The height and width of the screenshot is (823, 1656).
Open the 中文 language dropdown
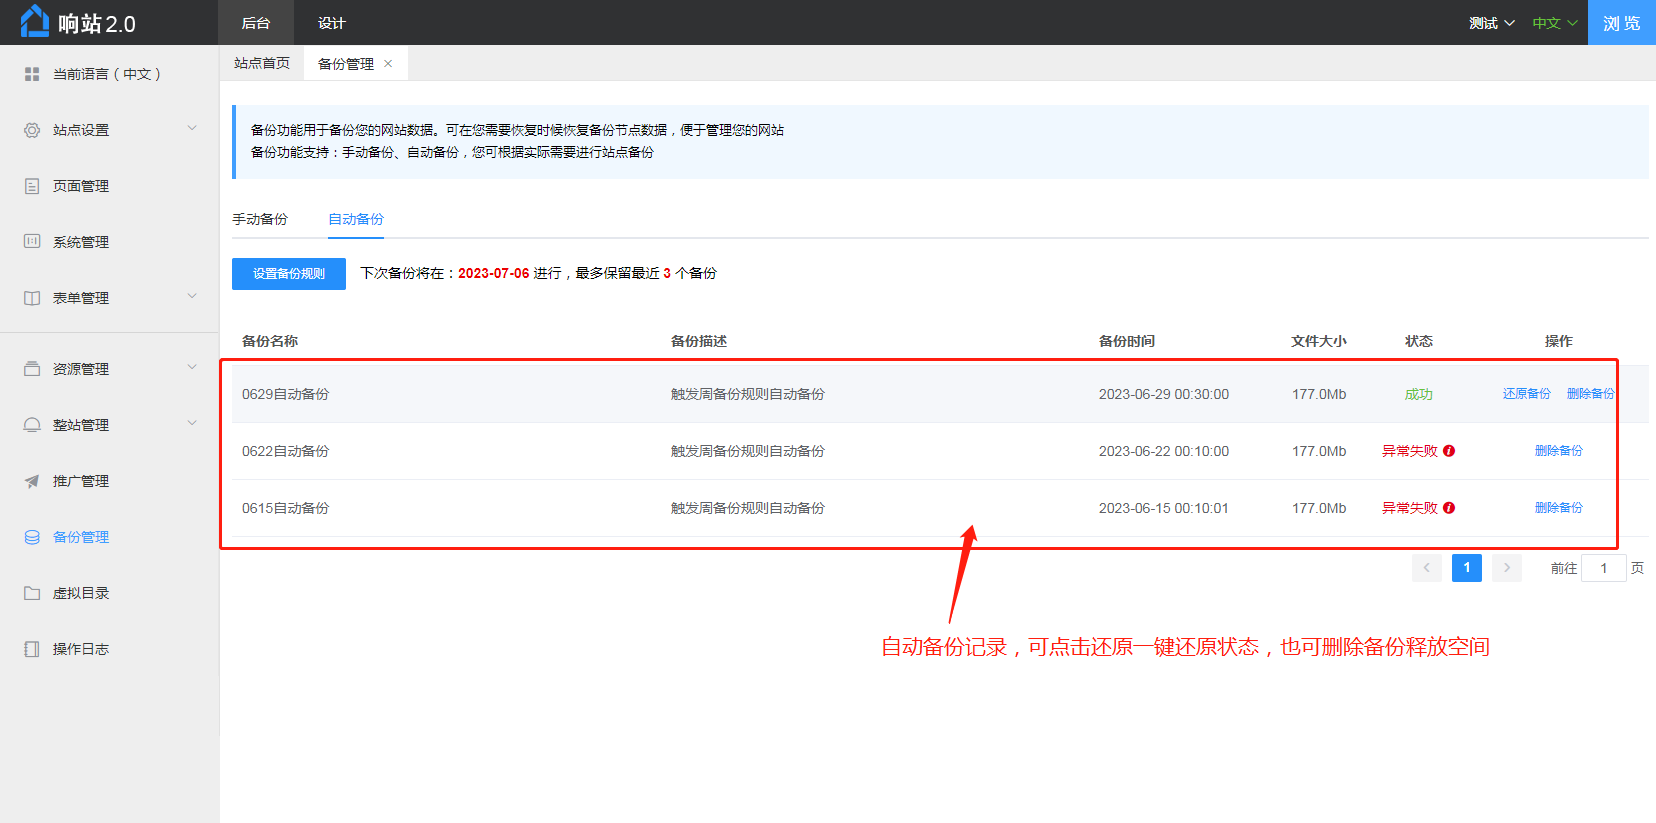pyautogui.click(x=1554, y=23)
